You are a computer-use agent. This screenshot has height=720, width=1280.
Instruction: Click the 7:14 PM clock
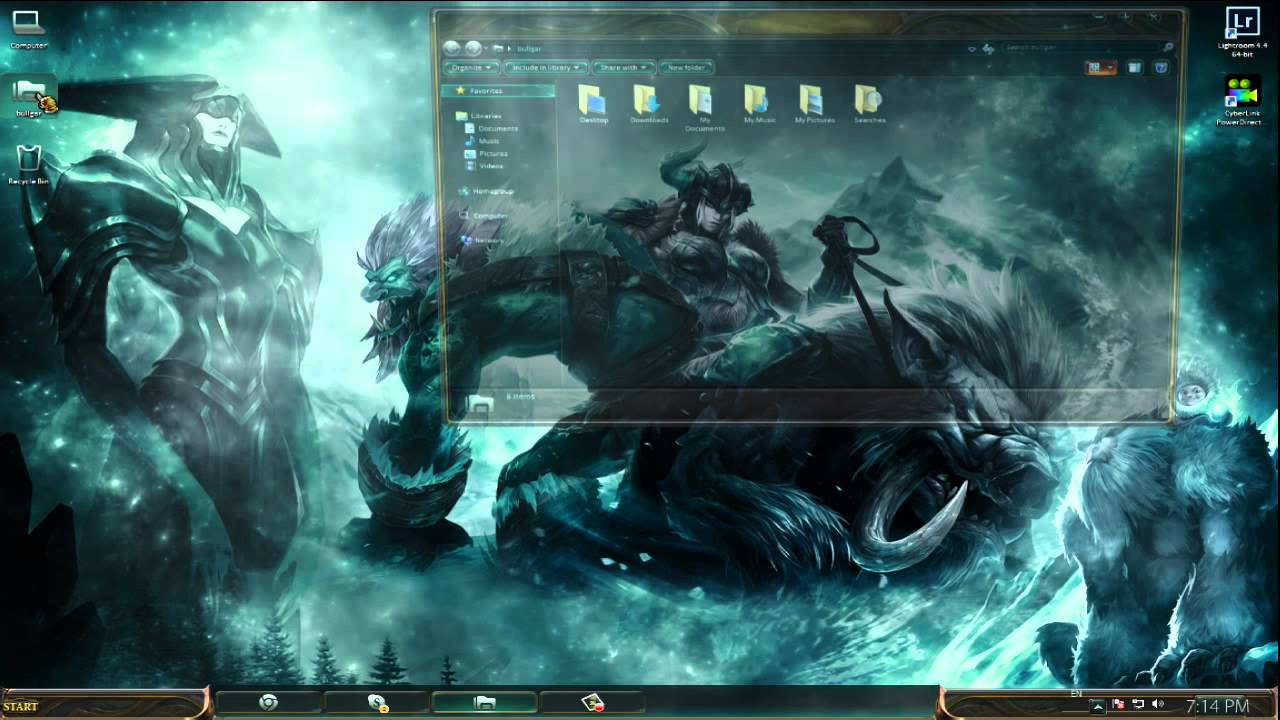coord(1217,707)
